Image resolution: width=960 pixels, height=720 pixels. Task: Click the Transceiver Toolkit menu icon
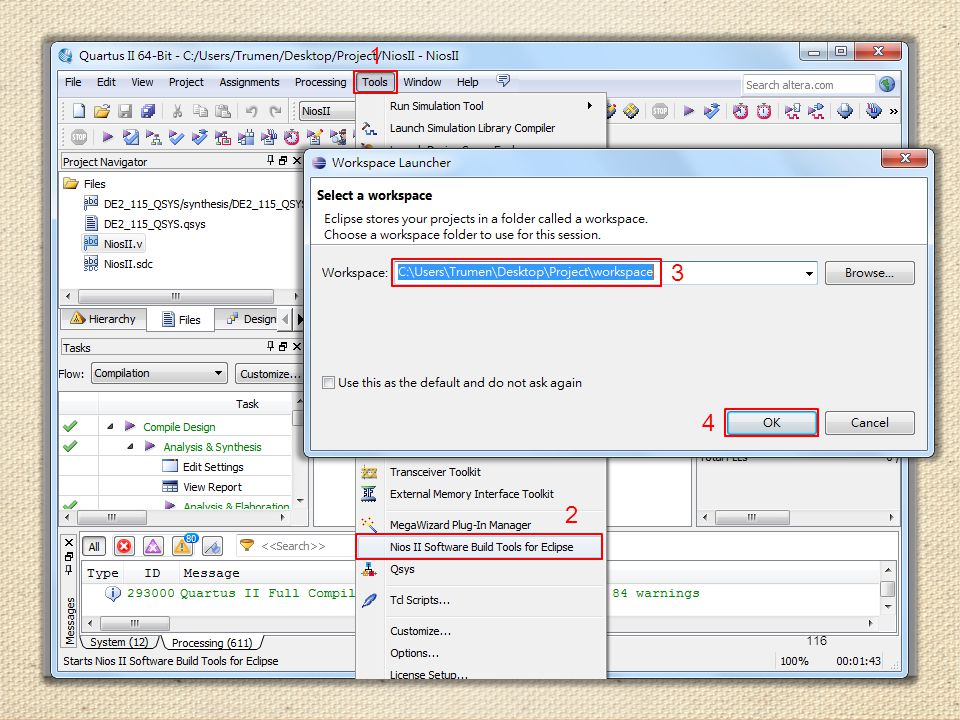point(369,472)
